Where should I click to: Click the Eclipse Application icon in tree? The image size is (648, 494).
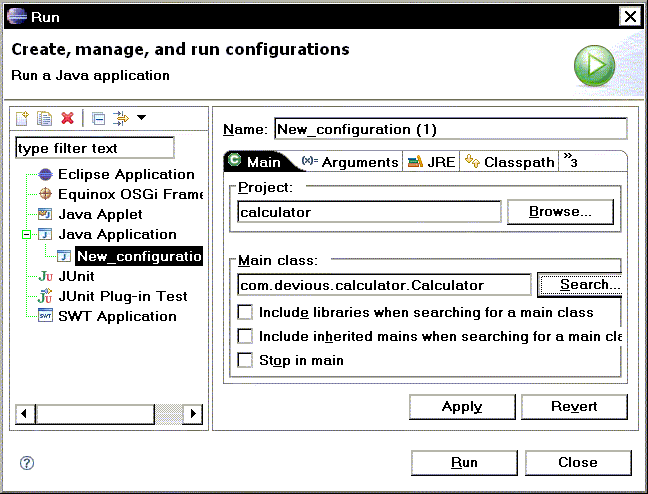coord(45,174)
